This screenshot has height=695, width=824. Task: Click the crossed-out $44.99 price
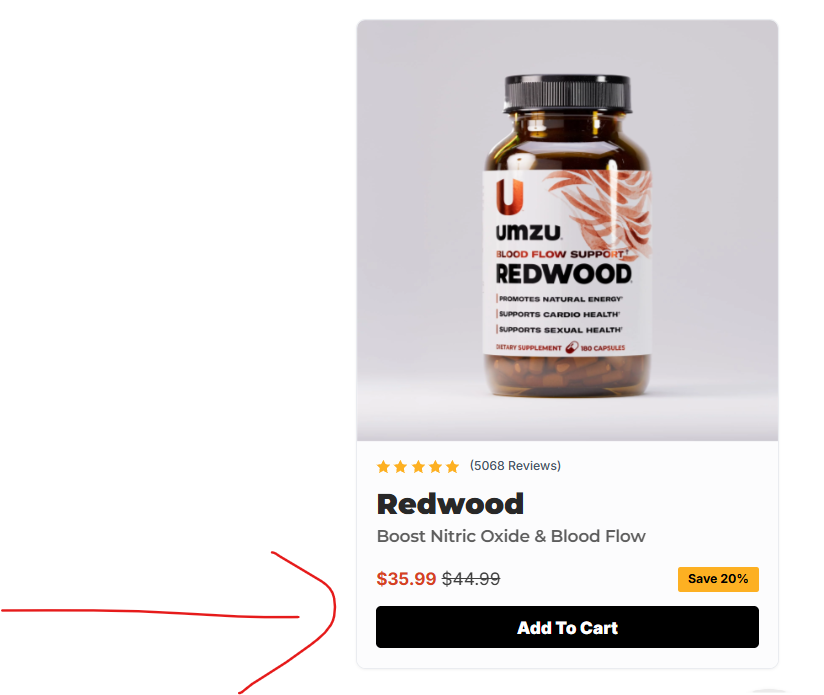(x=471, y=579)
